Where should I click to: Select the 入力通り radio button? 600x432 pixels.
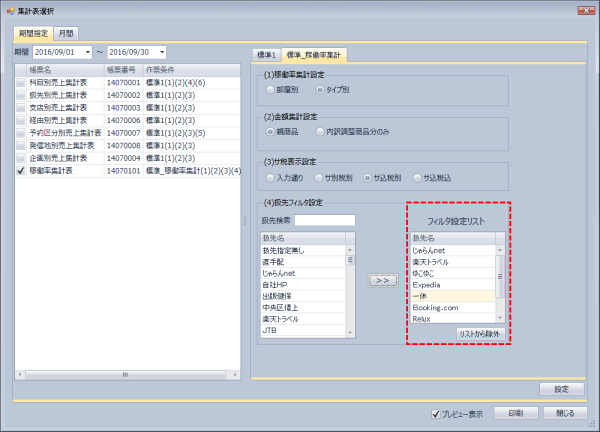[x=270, y=178]
